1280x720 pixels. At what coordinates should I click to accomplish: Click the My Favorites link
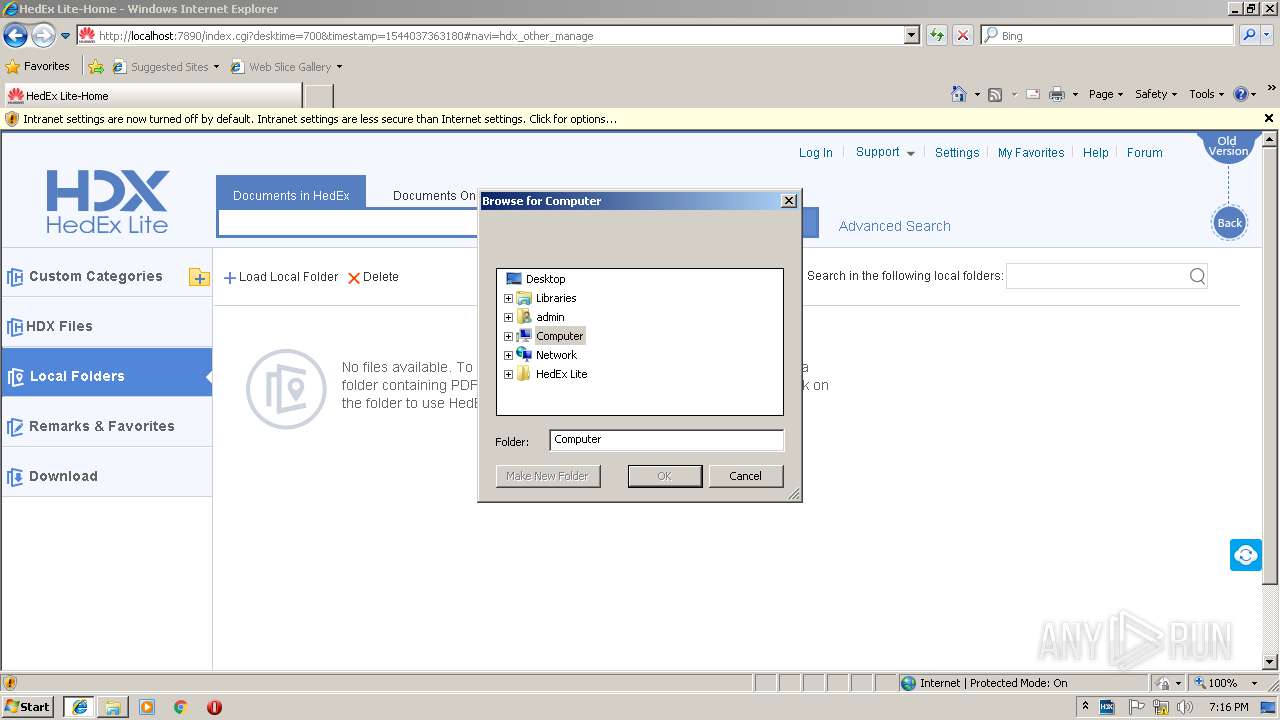pos(1031,153)
